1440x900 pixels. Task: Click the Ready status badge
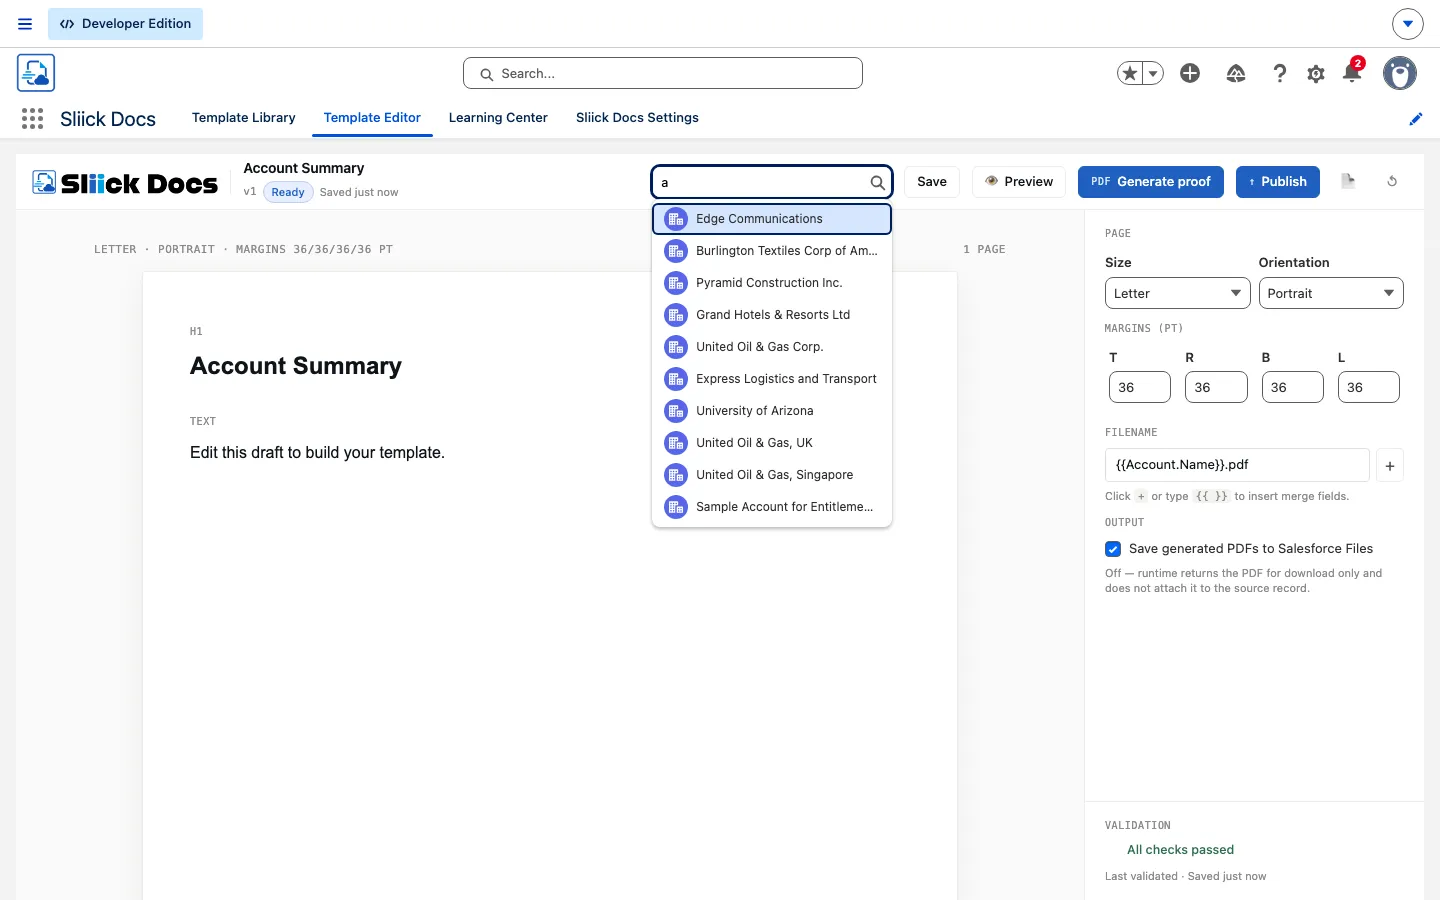pyautogui.click(x=288, y=192)
